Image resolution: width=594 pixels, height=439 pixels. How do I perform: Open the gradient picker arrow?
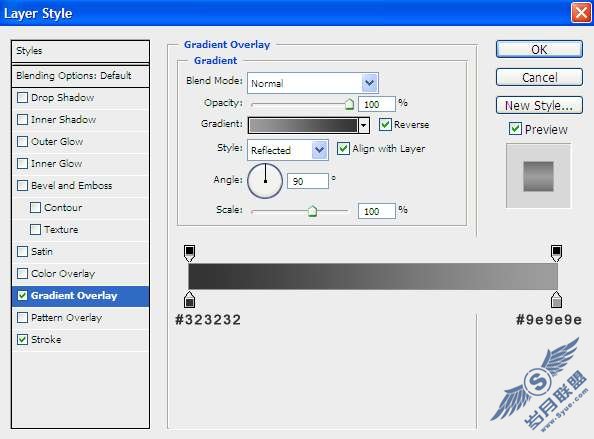tap(364, 125)
